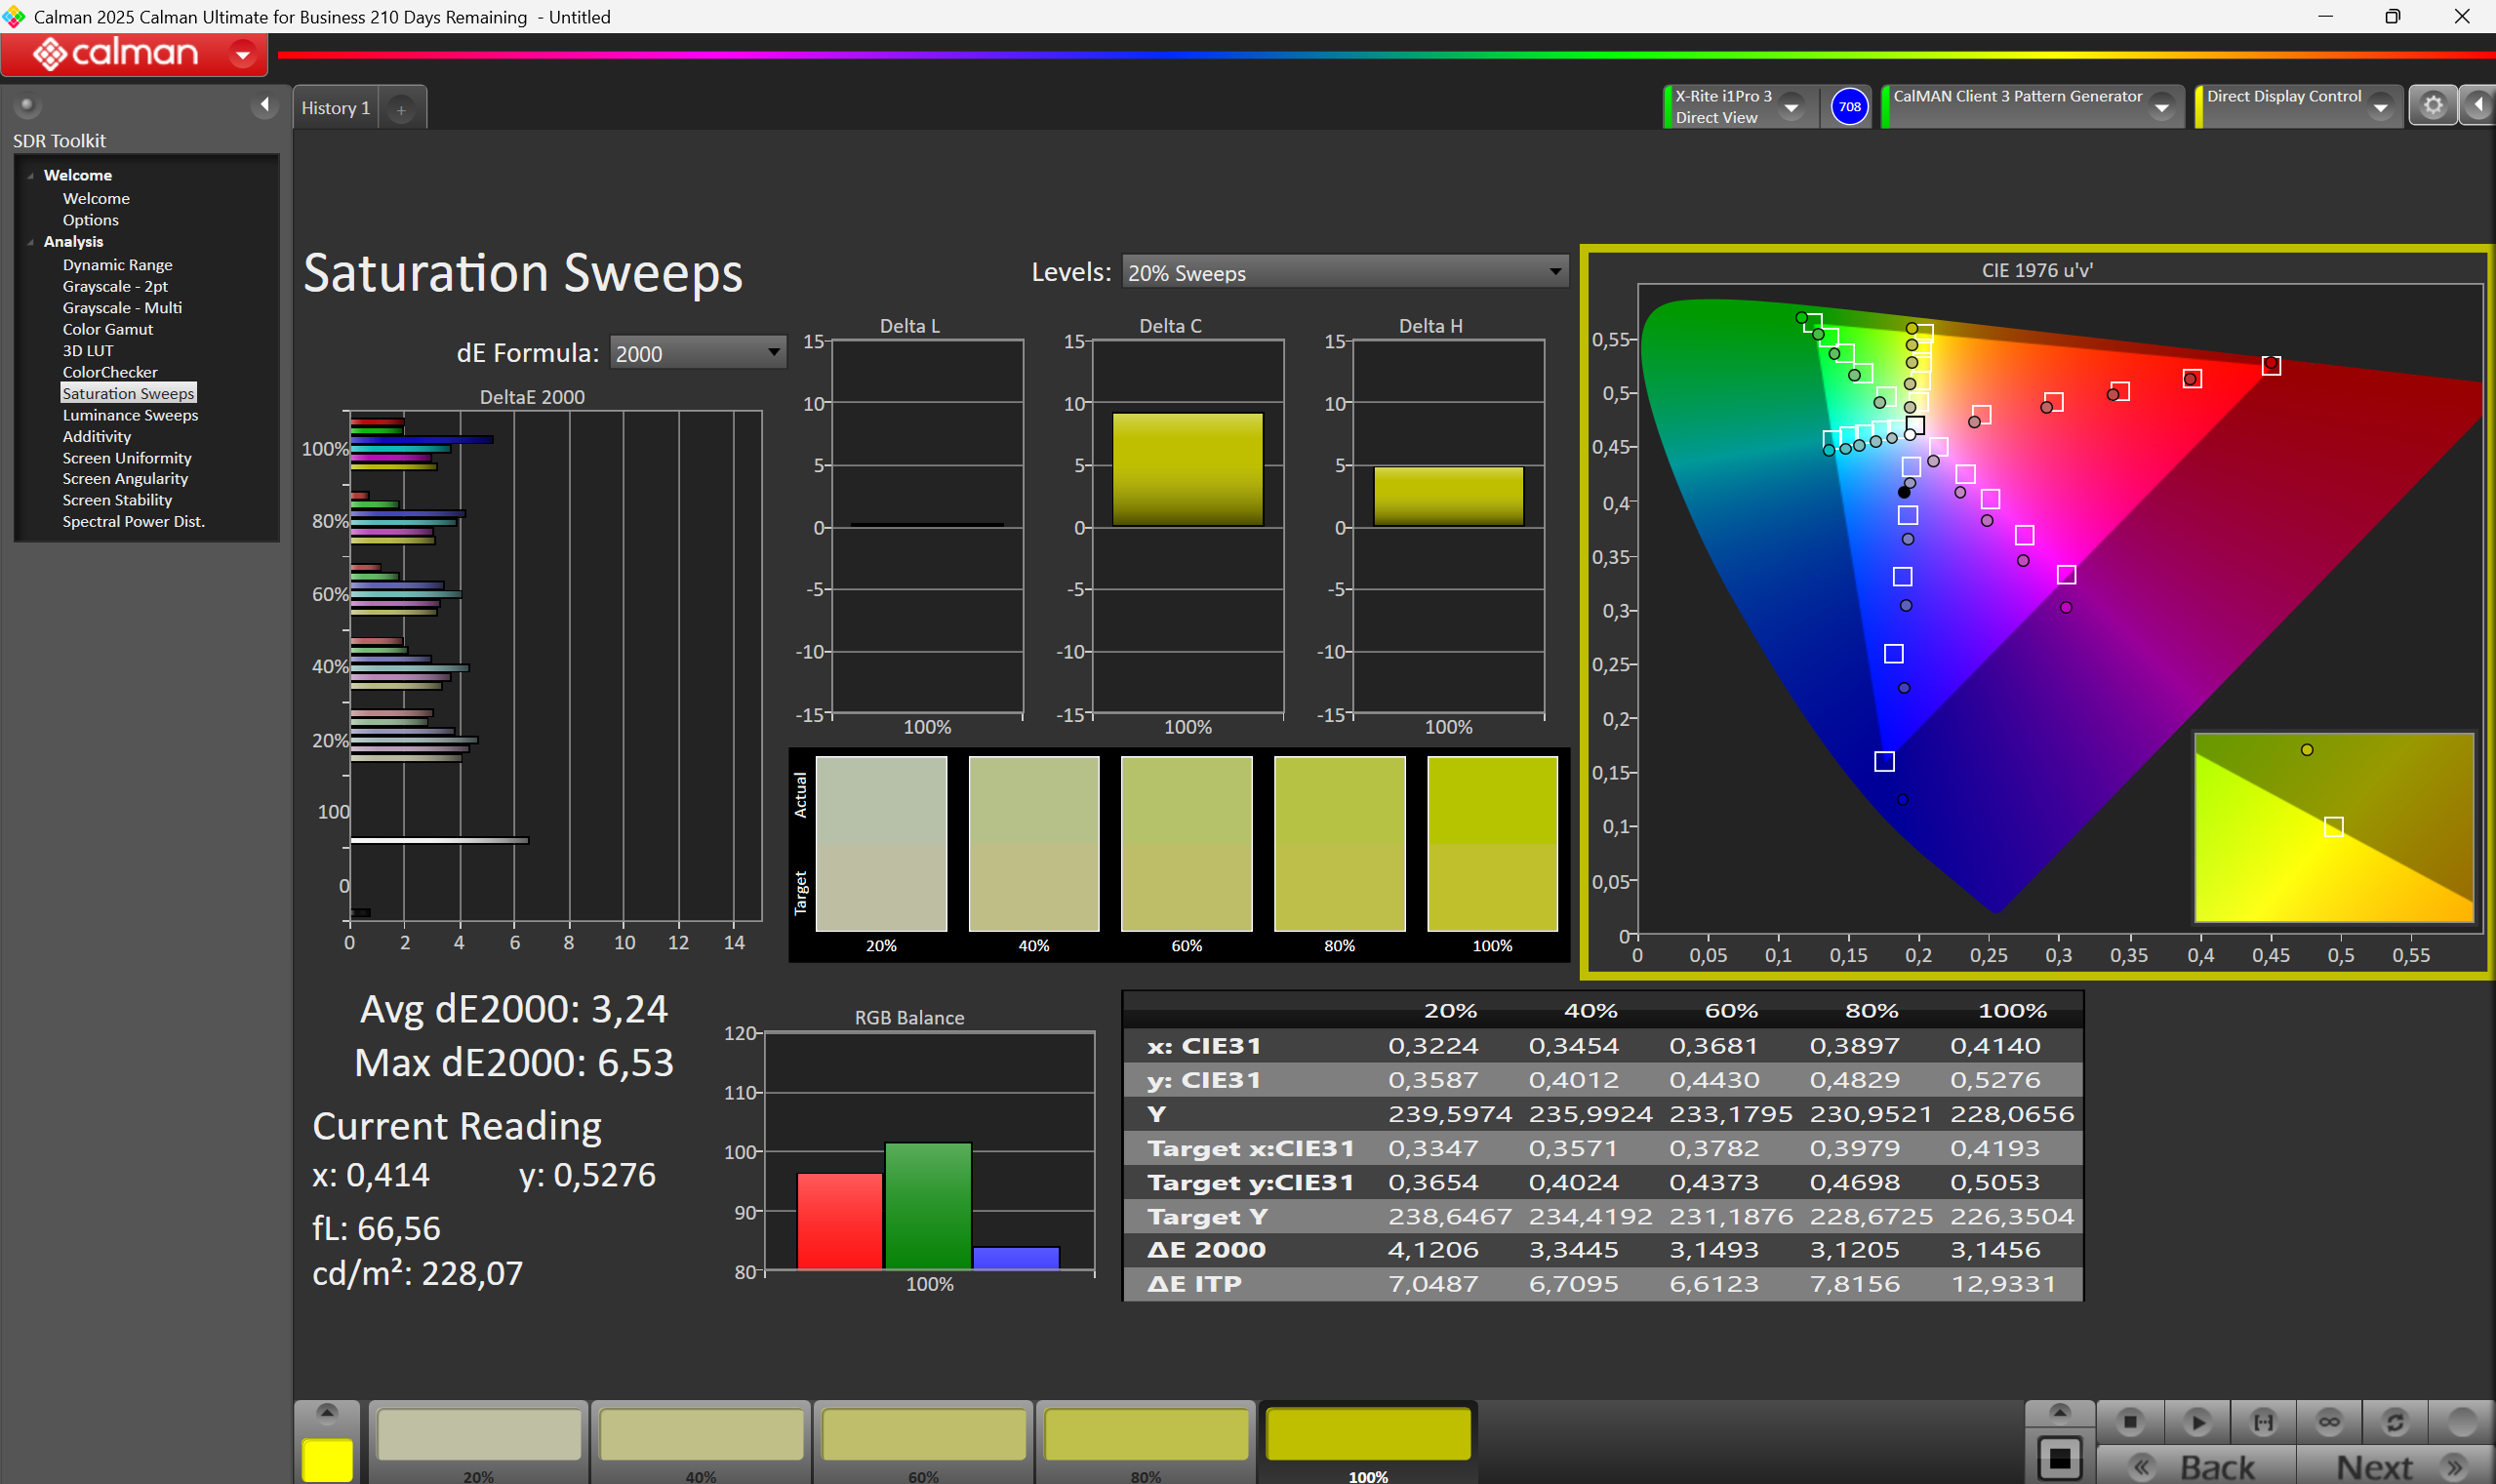Open the Calman logo menu dropdown
Viewport: 2496px width, 1484px height.
point(242,54)
